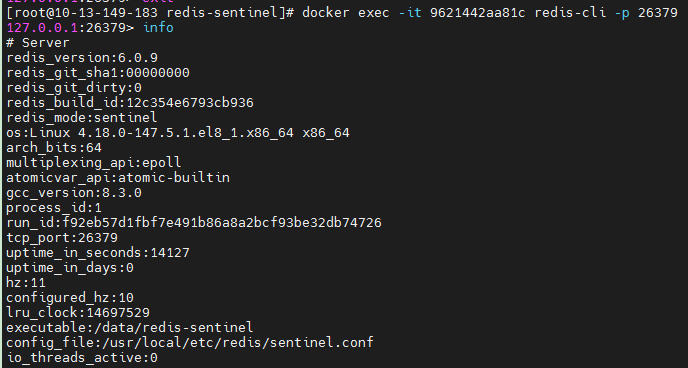Click the '# Server' section header
Screen dimensions: 688x368
point(38,43)
